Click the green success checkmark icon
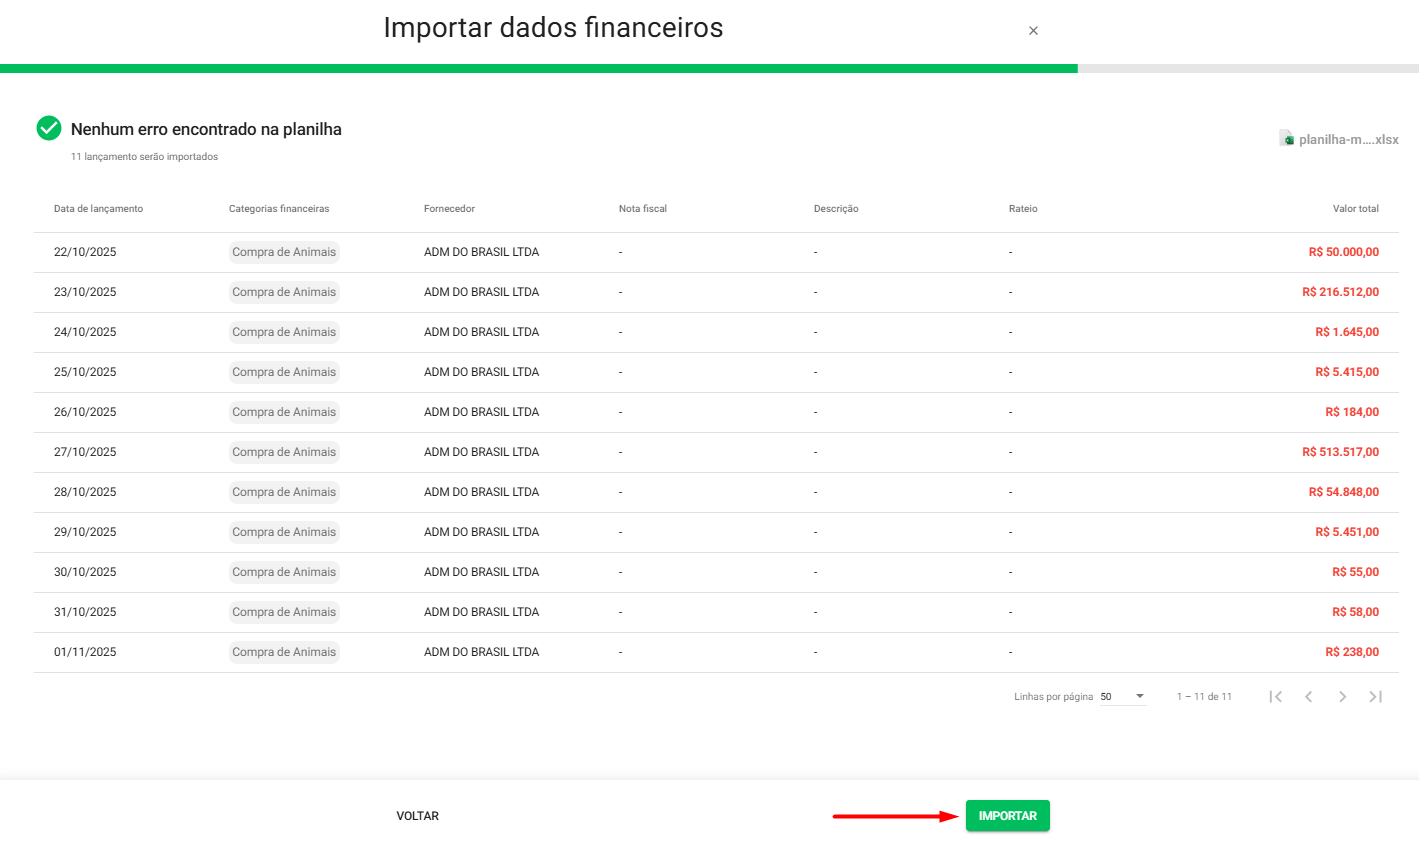This screenshot has height=841, width=1419. (49, 128)
